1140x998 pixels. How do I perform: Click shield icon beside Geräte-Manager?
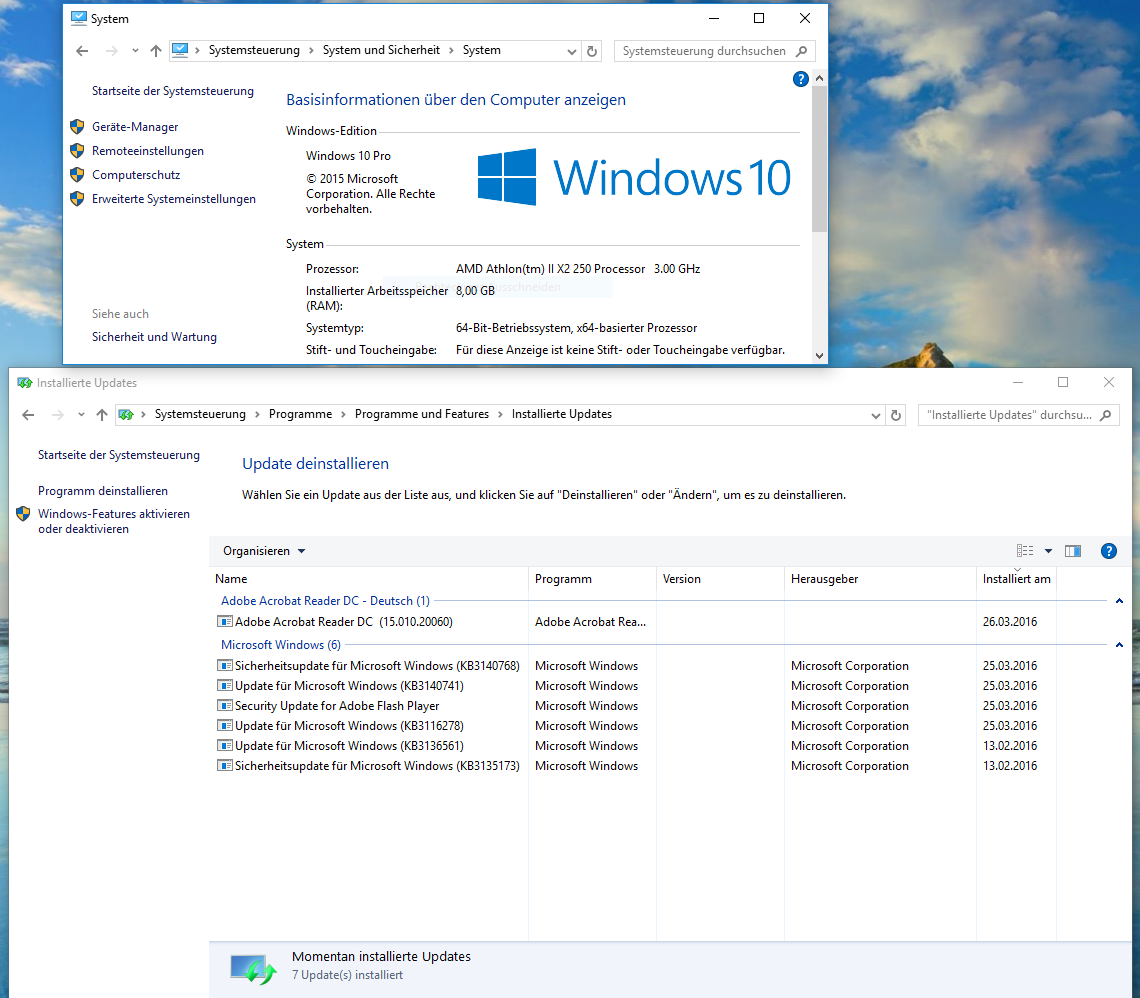(77, 127)
